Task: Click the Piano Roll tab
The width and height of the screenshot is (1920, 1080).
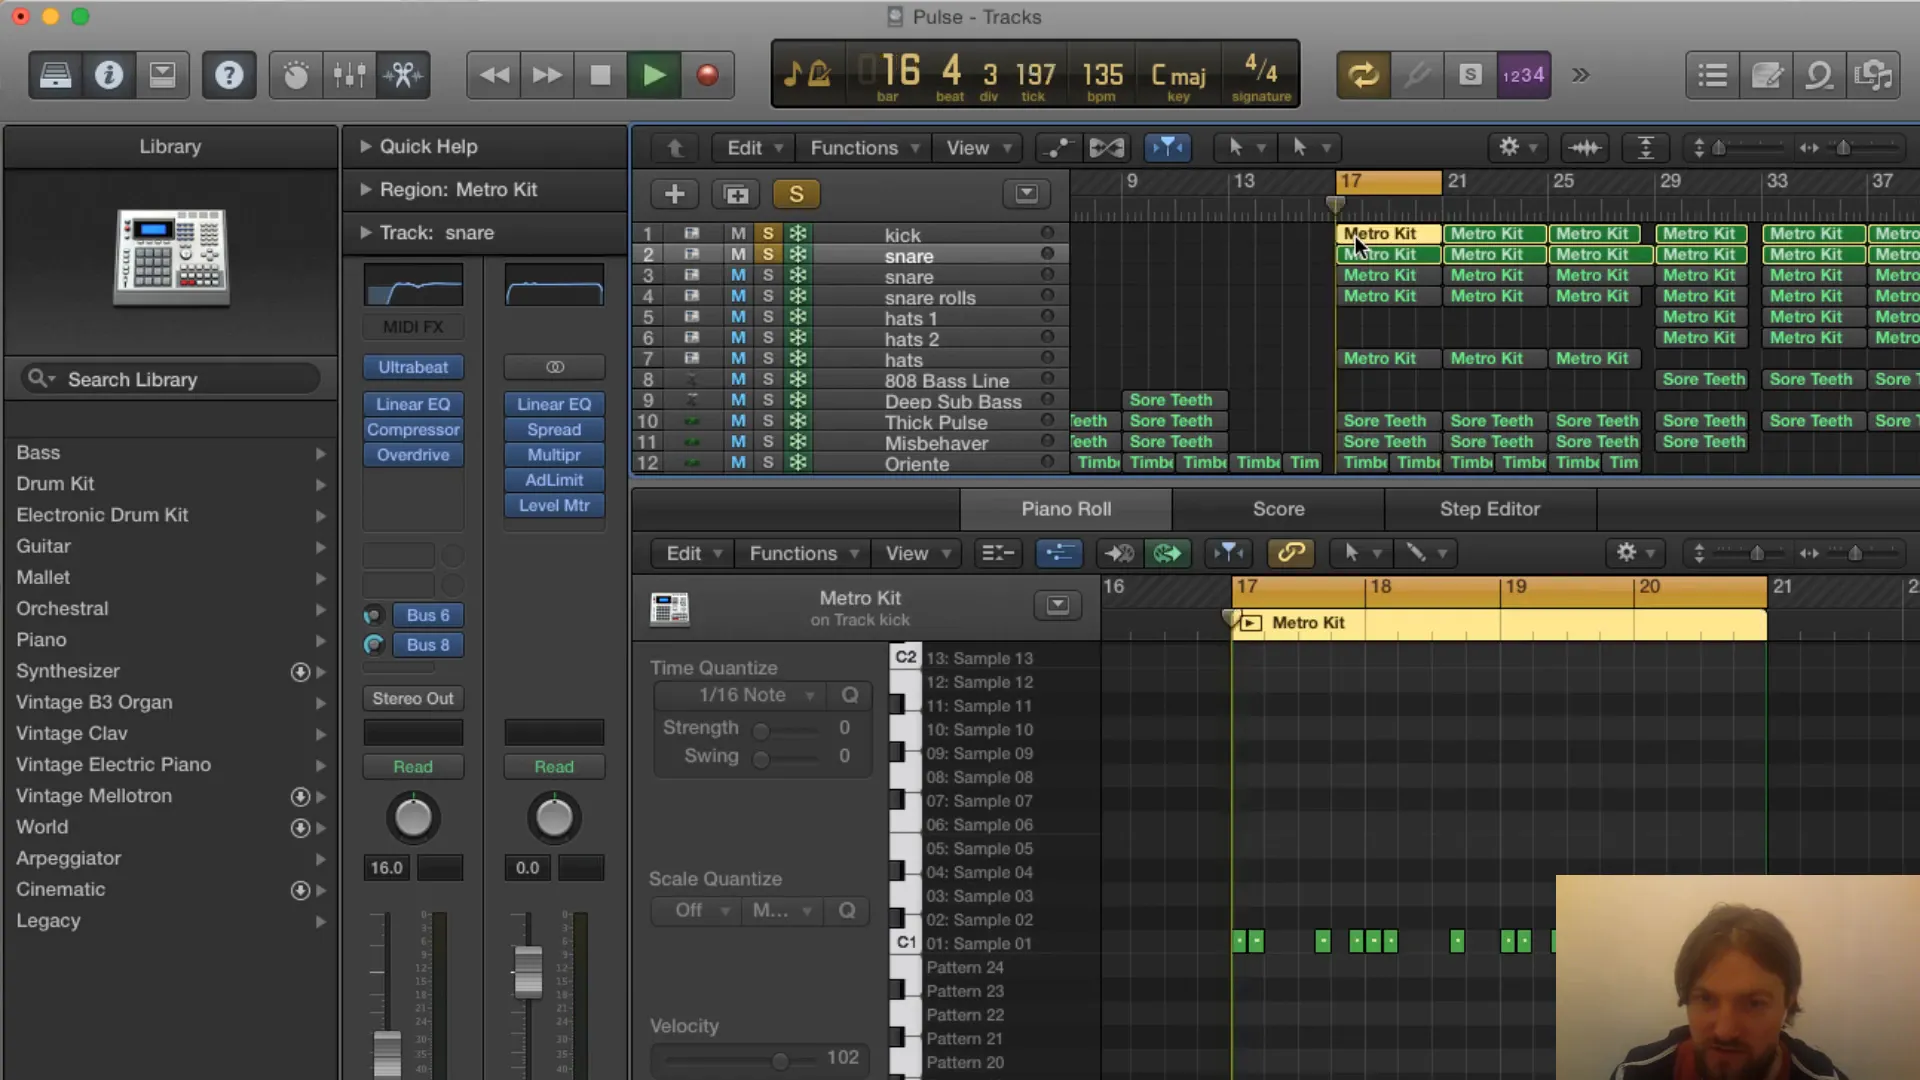Action: pyautogui.click(x=1065, y=508)
